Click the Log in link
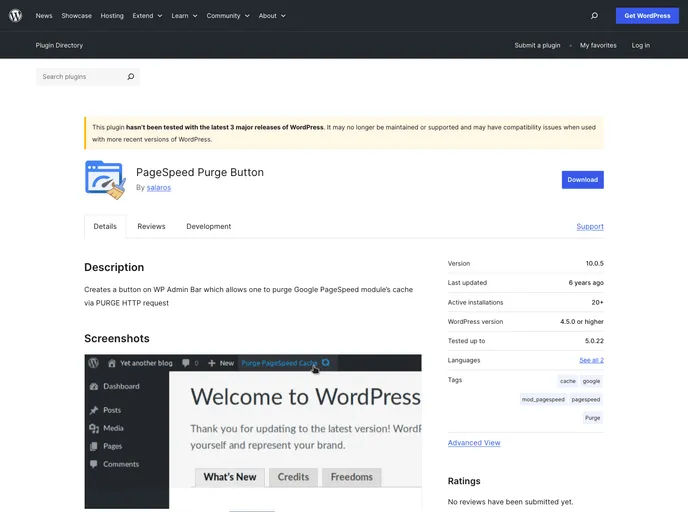The width and height of the screenshot is (688, 512). [641, 45]
